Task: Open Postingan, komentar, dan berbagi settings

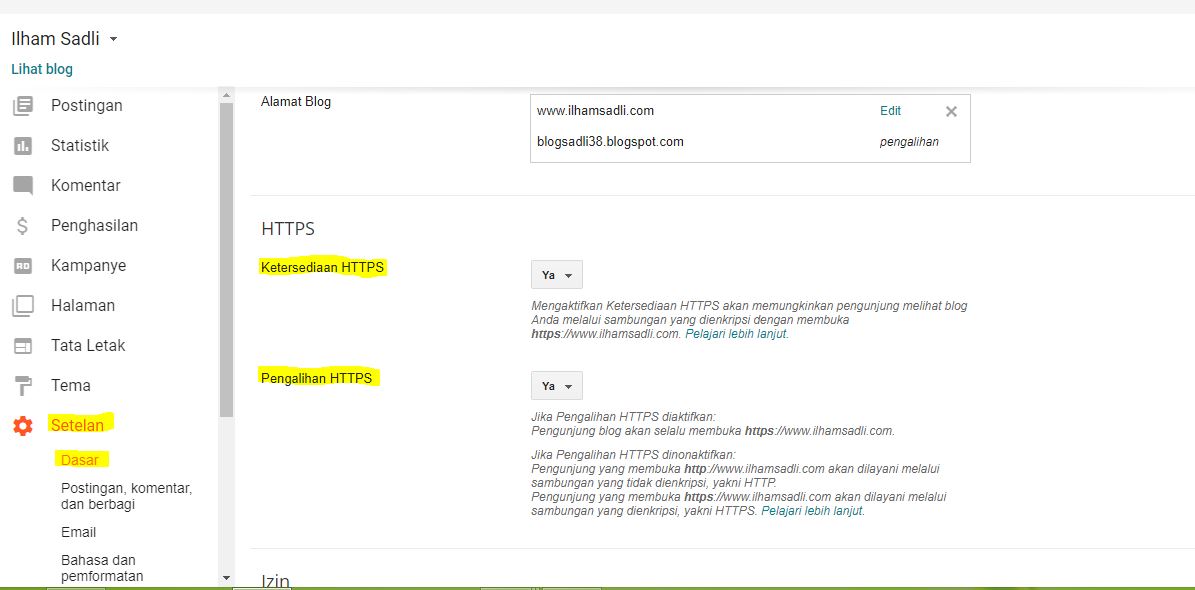Action: pyautogui.click(x=126, y=496)
